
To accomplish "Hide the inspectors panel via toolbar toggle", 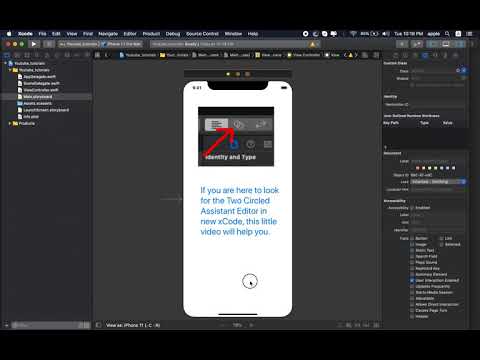I will [459, 44].
